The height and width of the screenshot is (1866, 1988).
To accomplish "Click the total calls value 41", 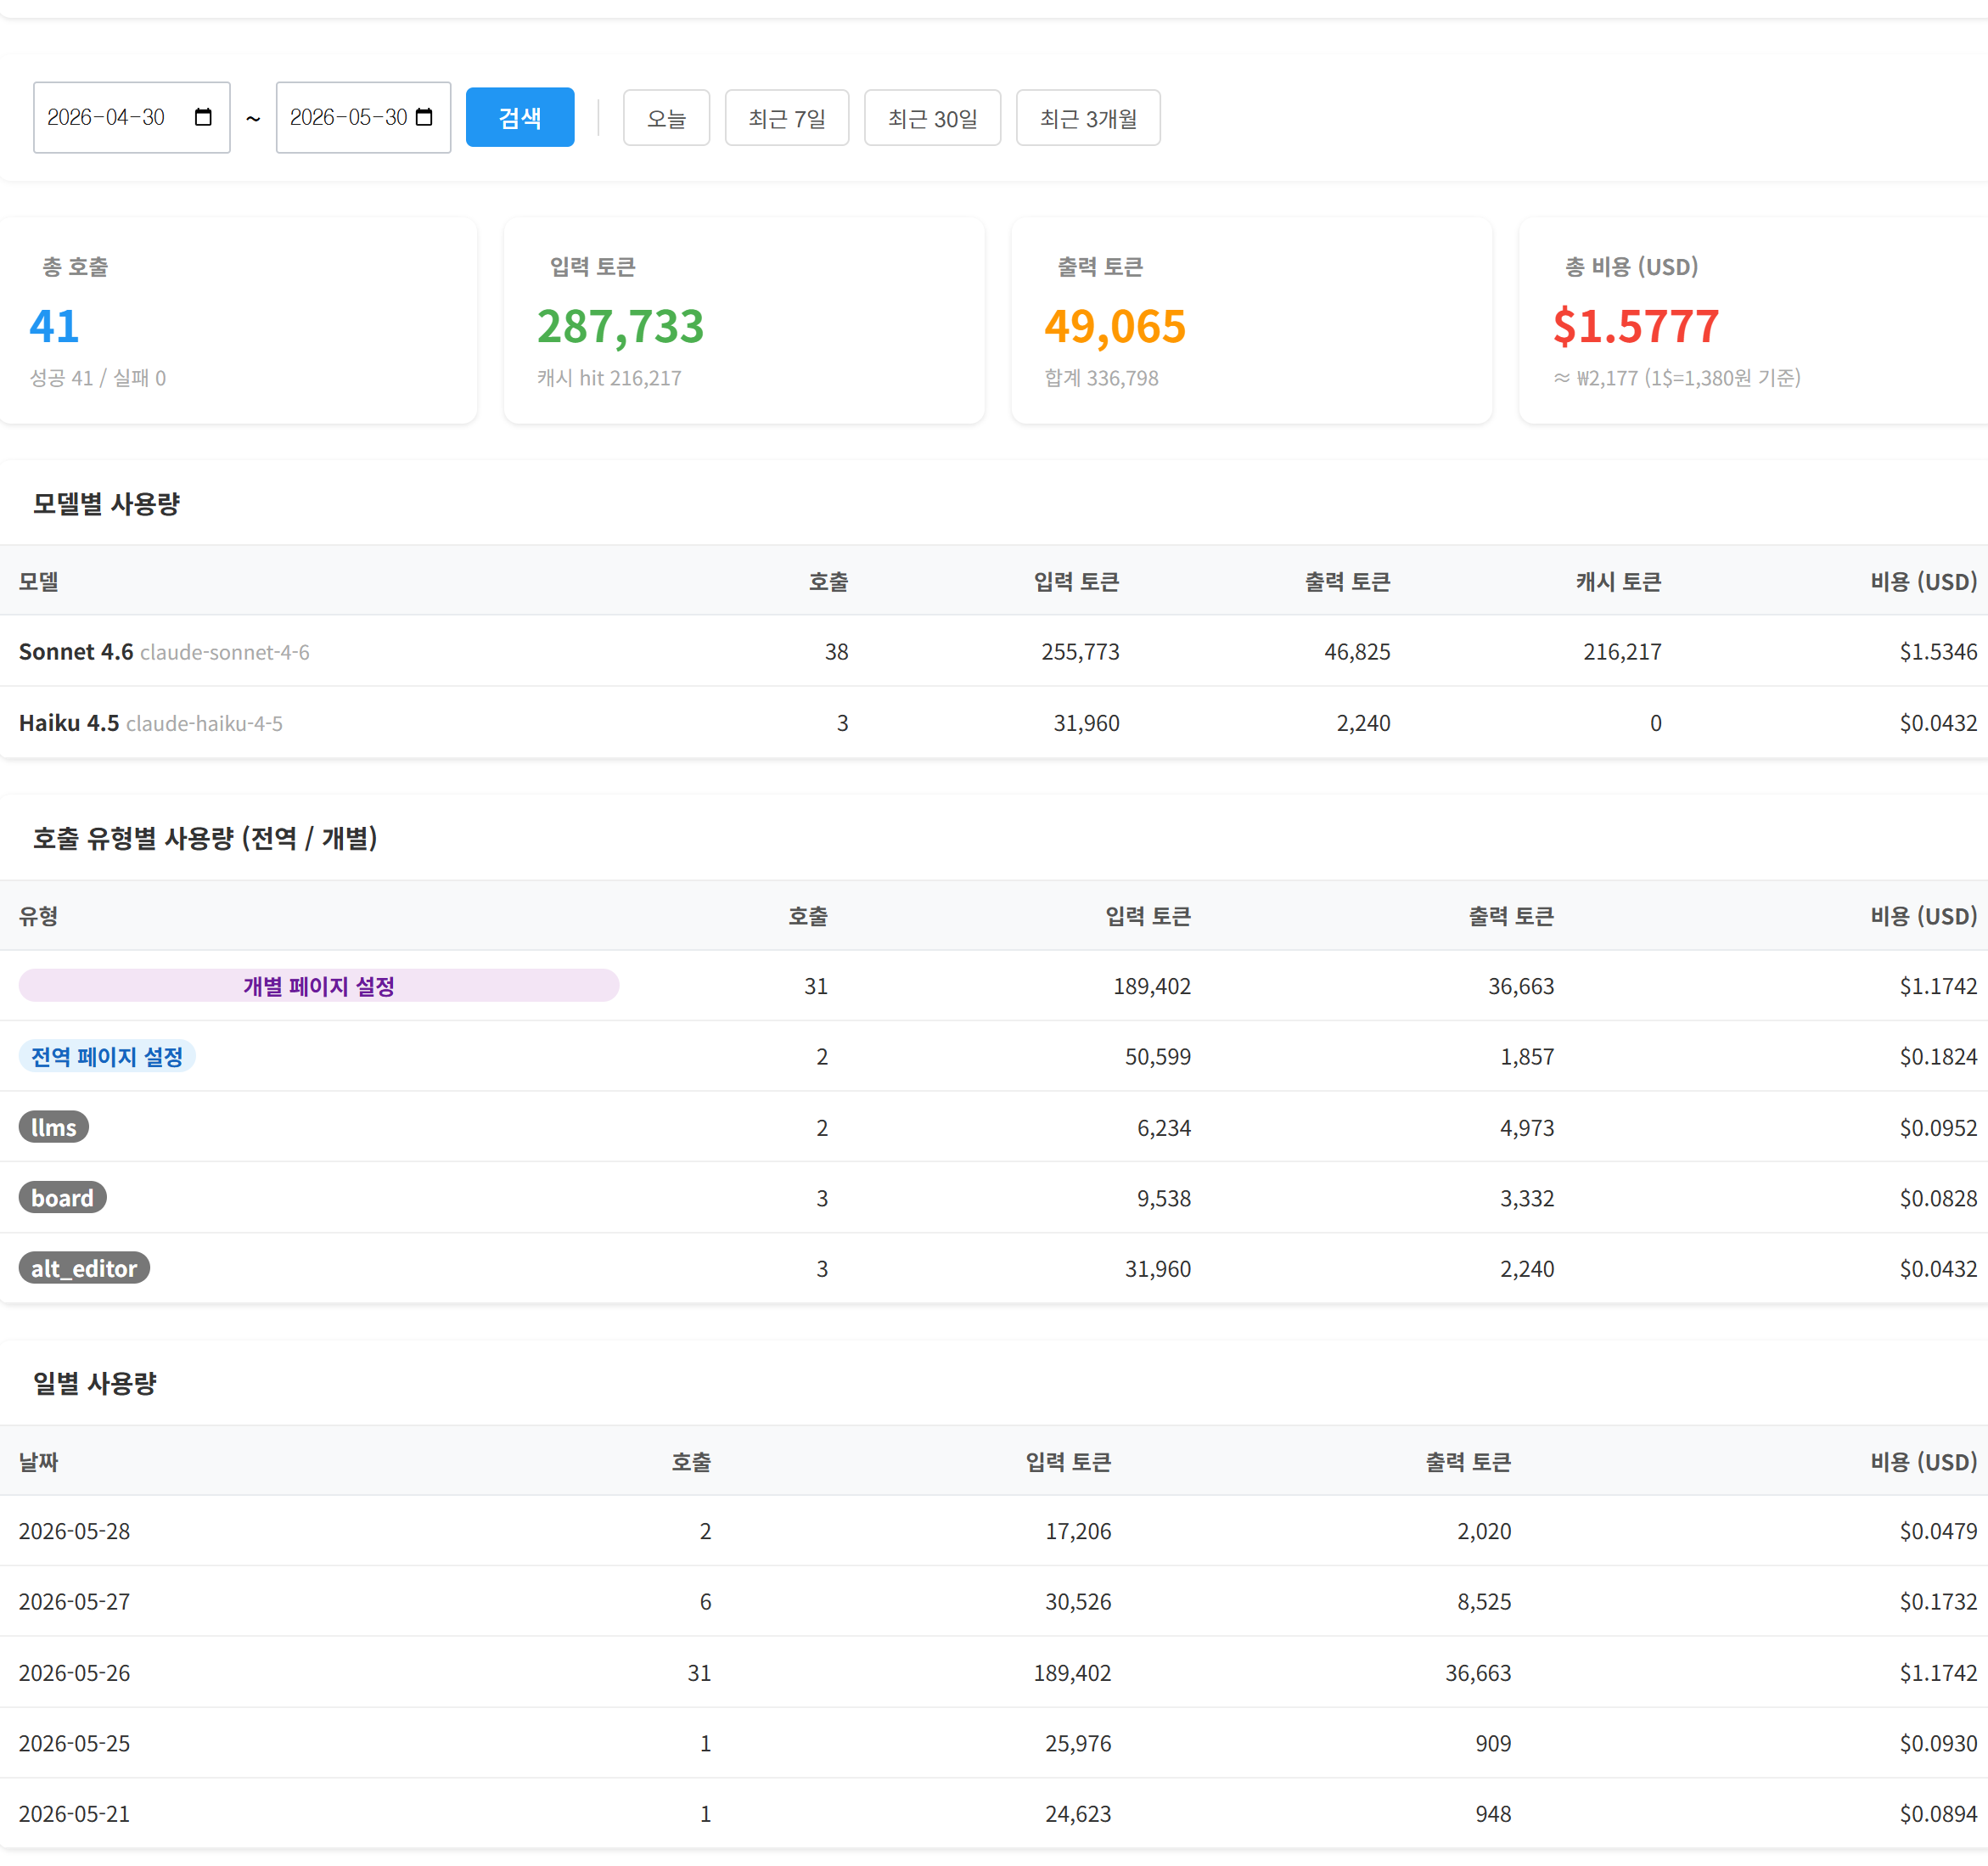I will click(x=54, y=326).
